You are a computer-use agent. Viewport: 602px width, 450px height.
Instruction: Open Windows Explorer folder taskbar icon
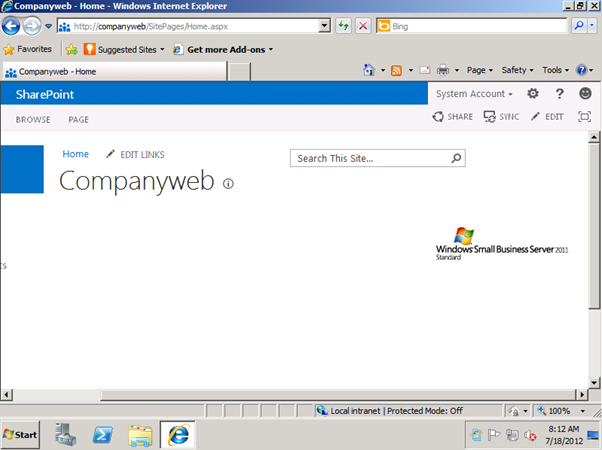point(140,435)
